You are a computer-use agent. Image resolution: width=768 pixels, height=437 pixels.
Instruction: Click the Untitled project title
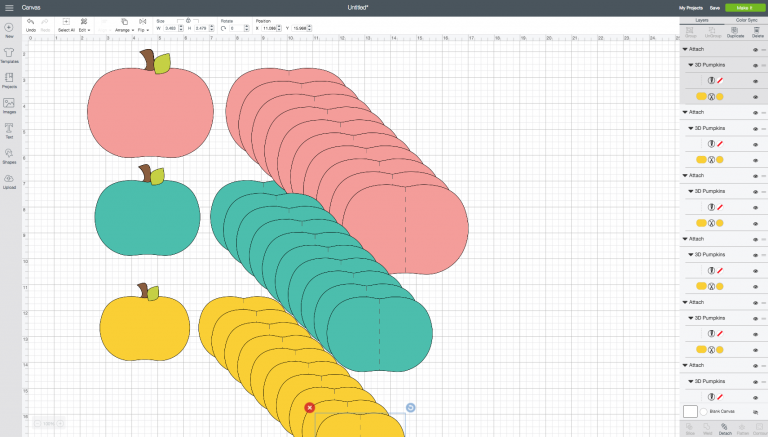click(358, 8)
